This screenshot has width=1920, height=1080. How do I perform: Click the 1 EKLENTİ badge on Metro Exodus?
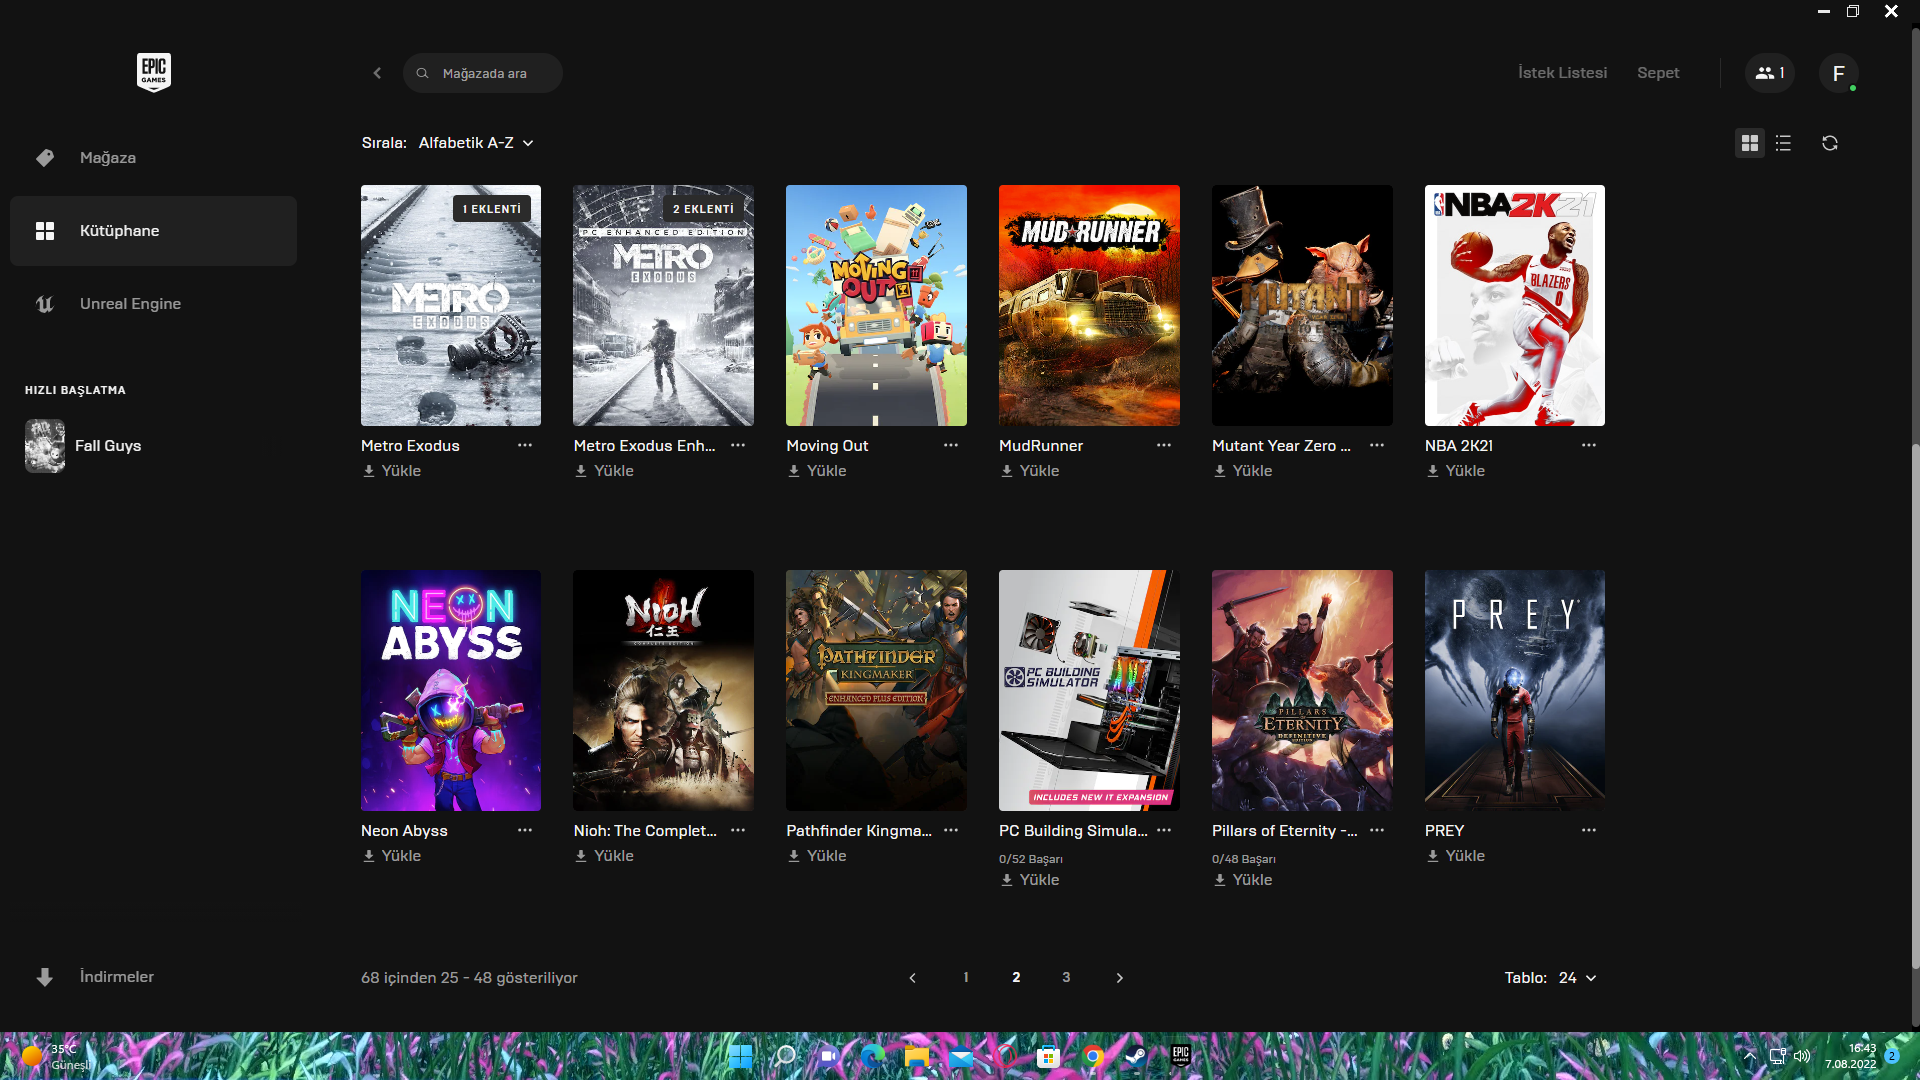pyautogui.click(x=492, y=209)
